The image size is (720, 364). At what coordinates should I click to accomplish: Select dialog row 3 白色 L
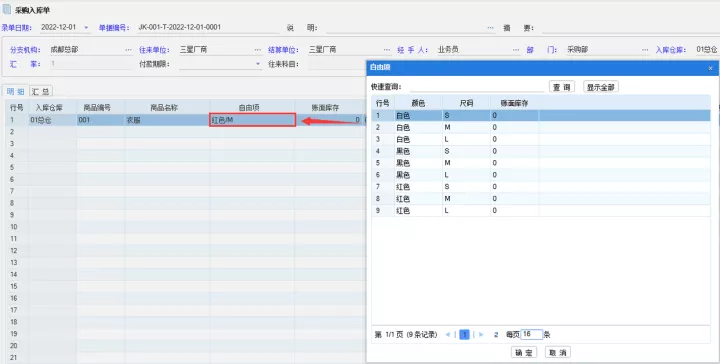click(x=541, y=140)
